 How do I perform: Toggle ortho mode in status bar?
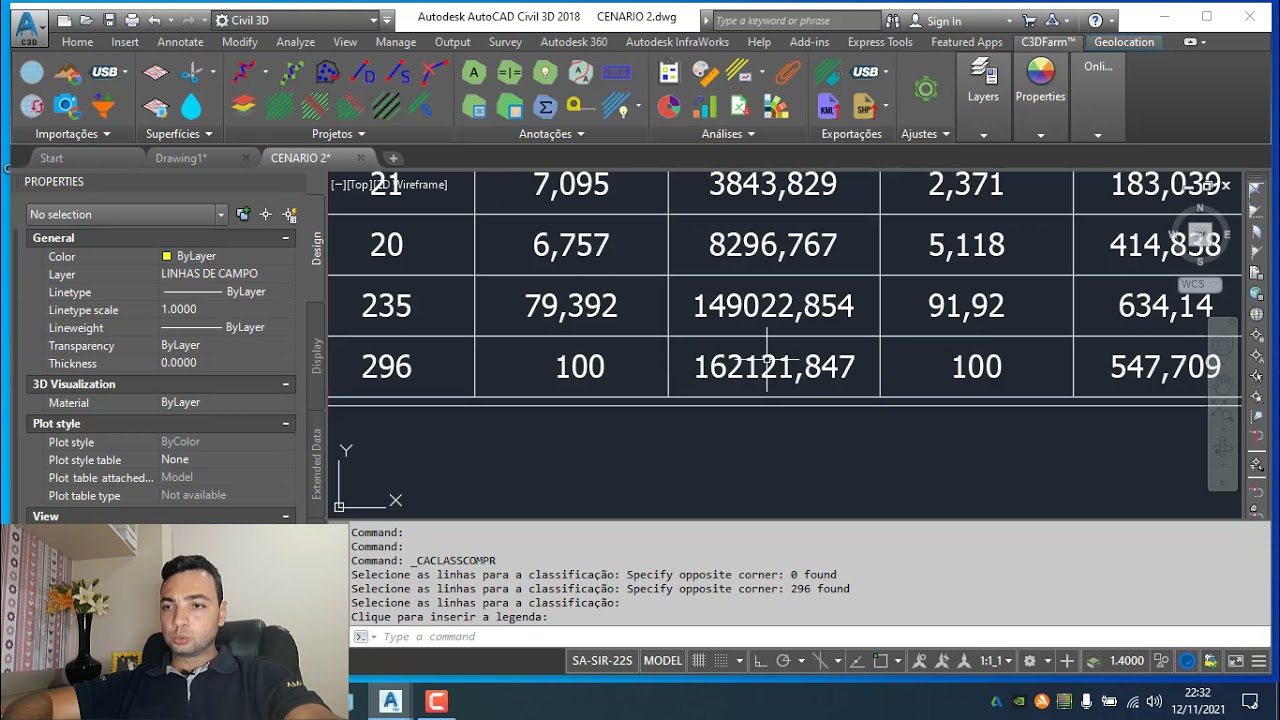[x=761, y=661]
